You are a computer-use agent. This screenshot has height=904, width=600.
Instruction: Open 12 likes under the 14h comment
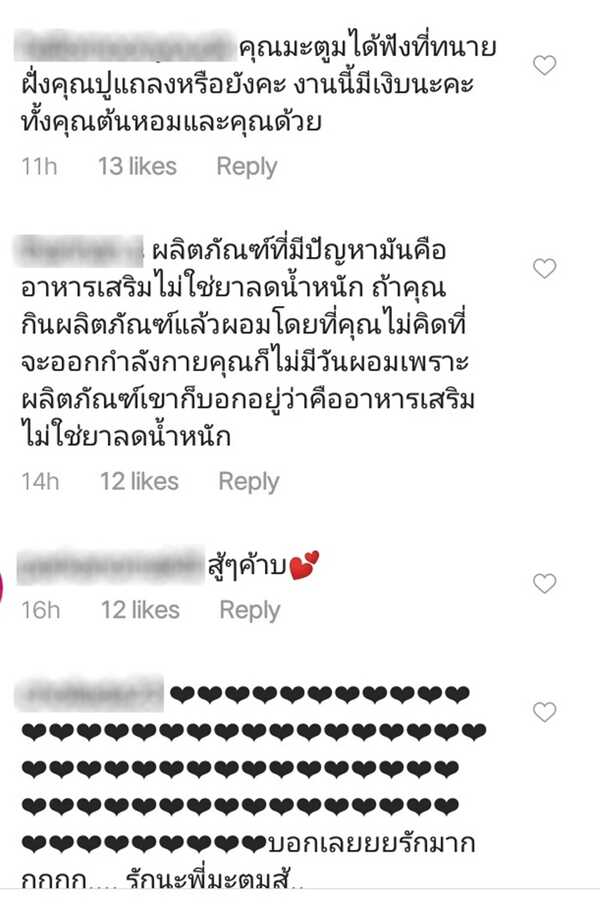[139, 481]
